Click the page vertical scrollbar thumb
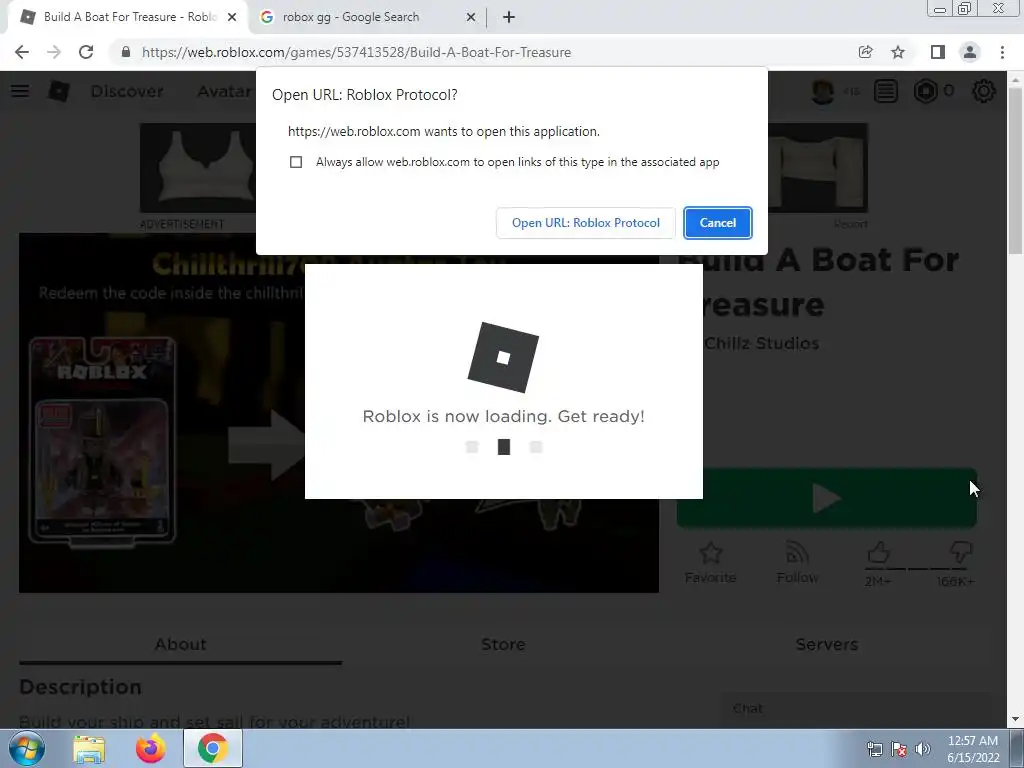1024x768 pixels. point(1015,170)
